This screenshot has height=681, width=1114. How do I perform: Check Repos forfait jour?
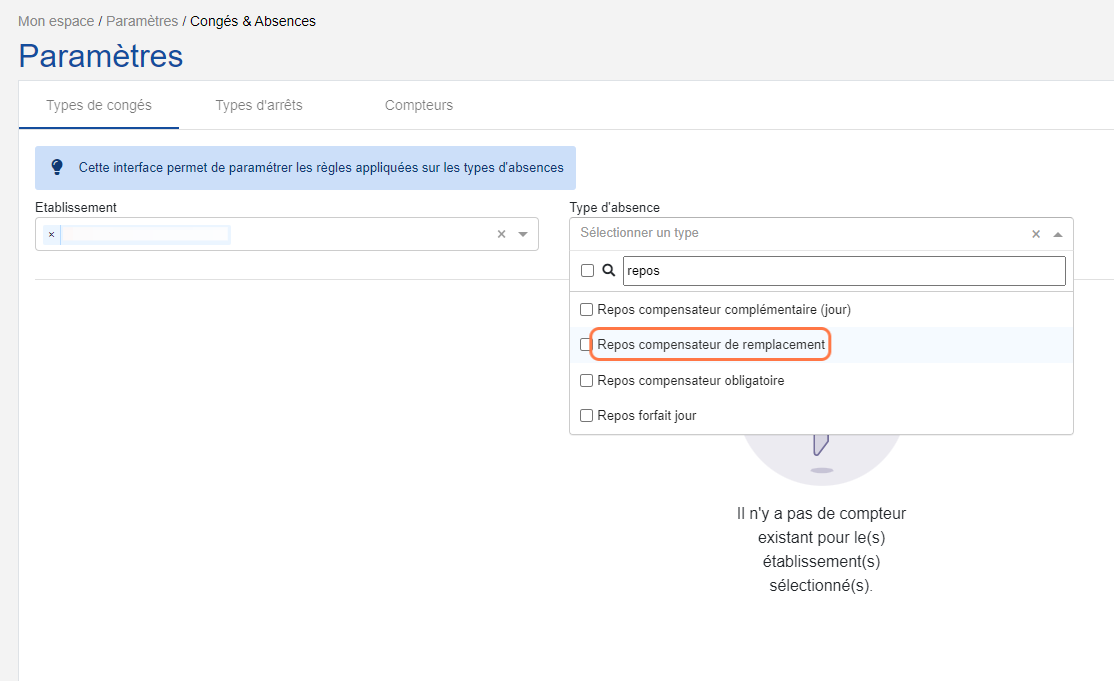click(586, 415)
